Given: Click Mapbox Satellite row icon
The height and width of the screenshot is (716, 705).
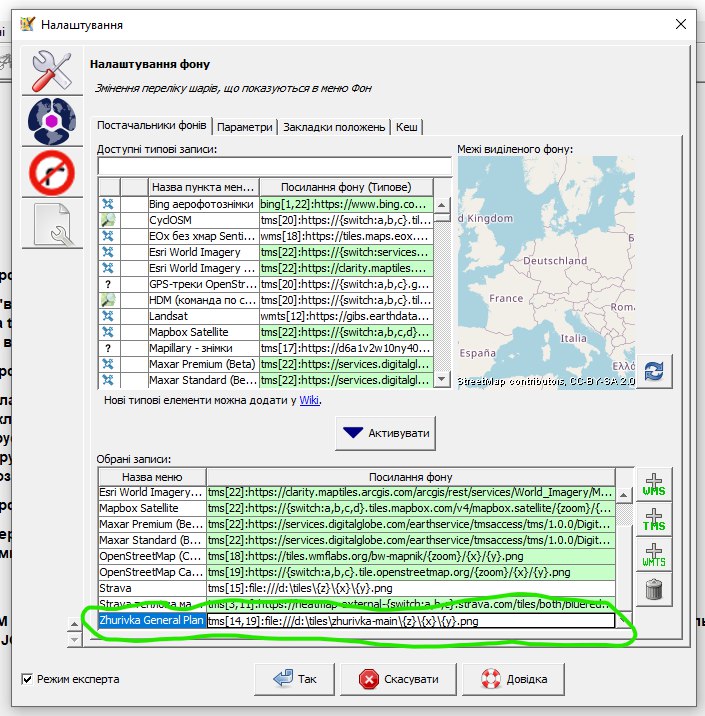Looking at the screenshot, I should click(x=108, y=332).
